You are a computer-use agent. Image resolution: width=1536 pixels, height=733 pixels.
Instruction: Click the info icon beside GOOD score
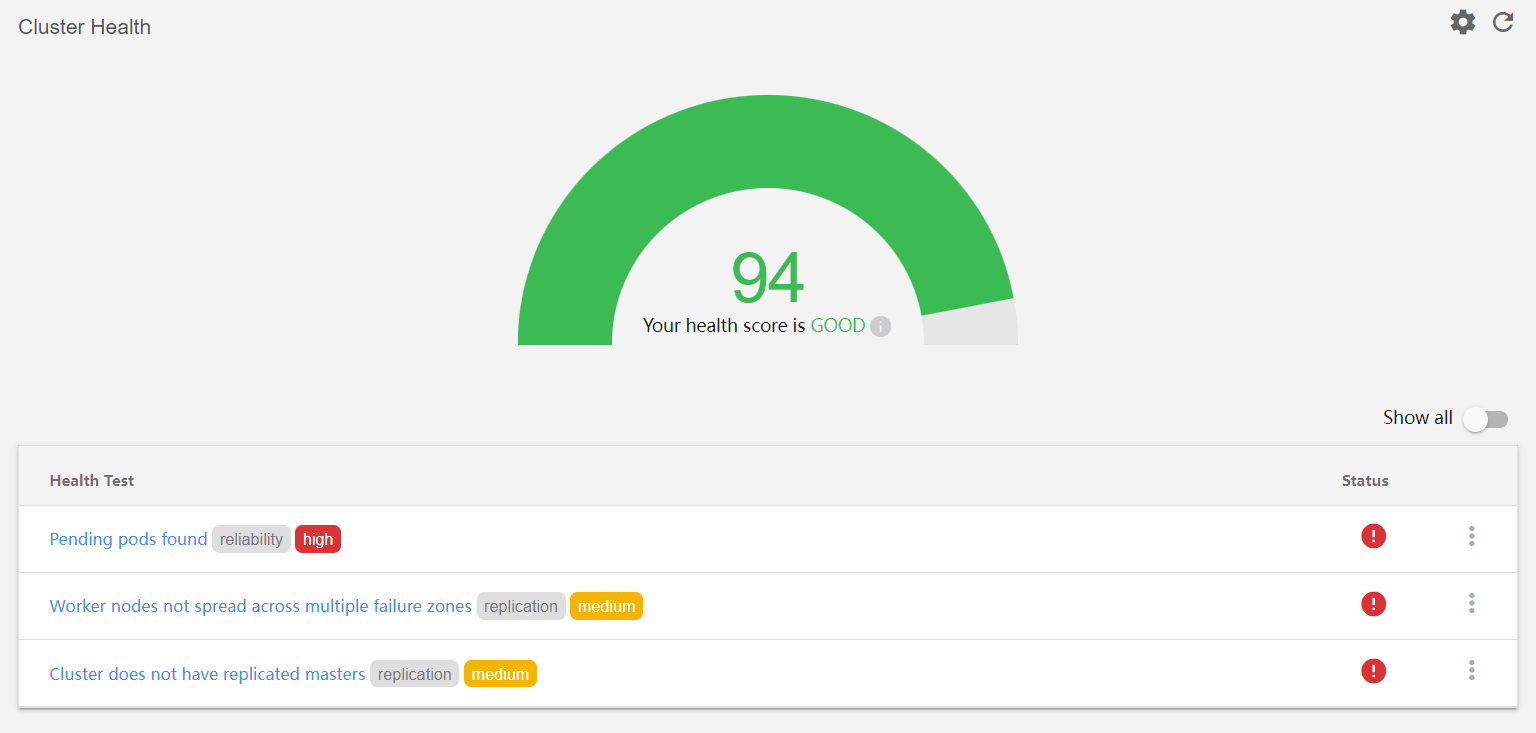click(x=880, y=325)
